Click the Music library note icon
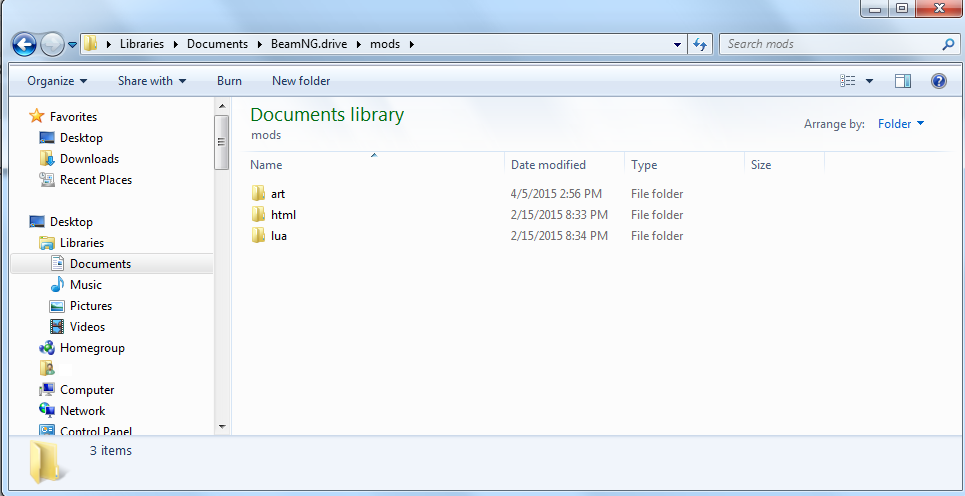The image size is (965, 496). [57, 284]
